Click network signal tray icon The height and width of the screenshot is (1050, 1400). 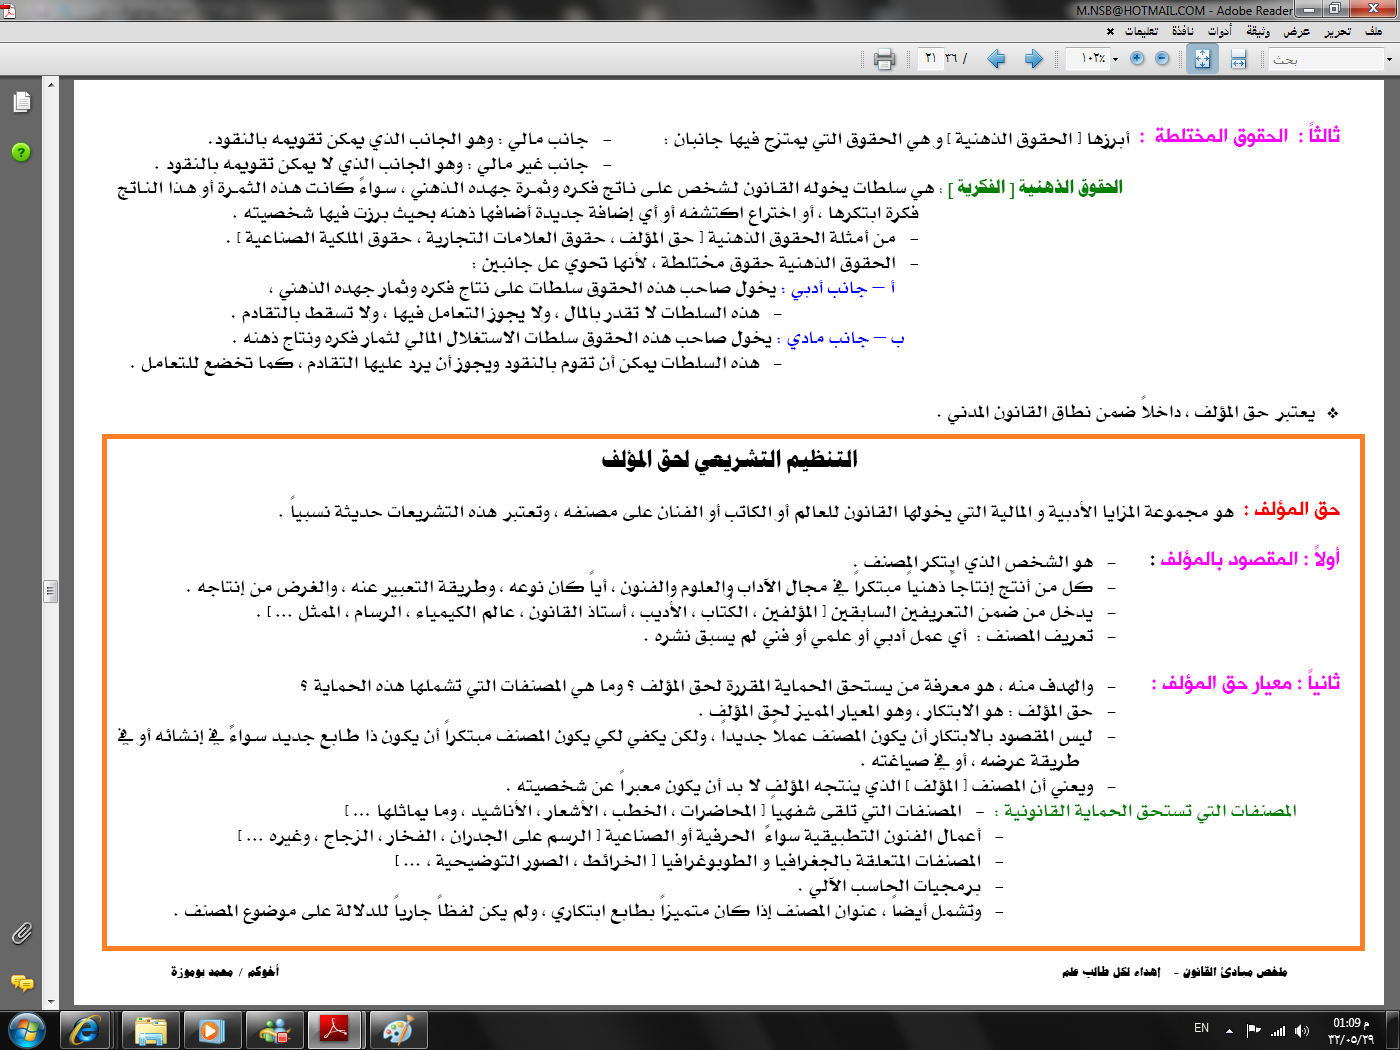pyautogui.click(x=1278, y=1030)
